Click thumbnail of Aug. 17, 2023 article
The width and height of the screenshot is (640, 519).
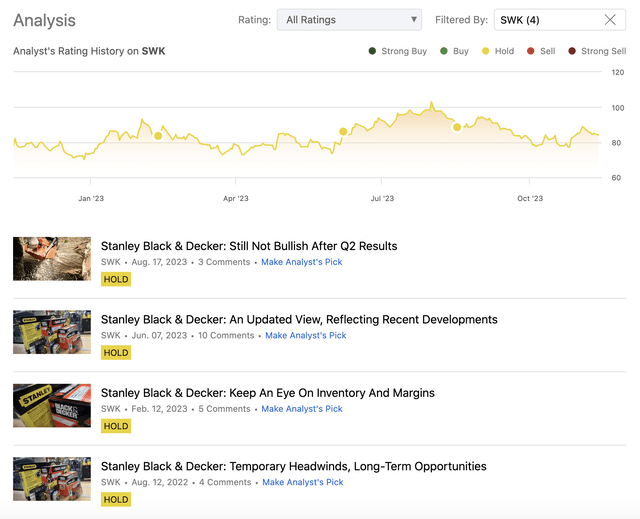(x=52, y=259)
